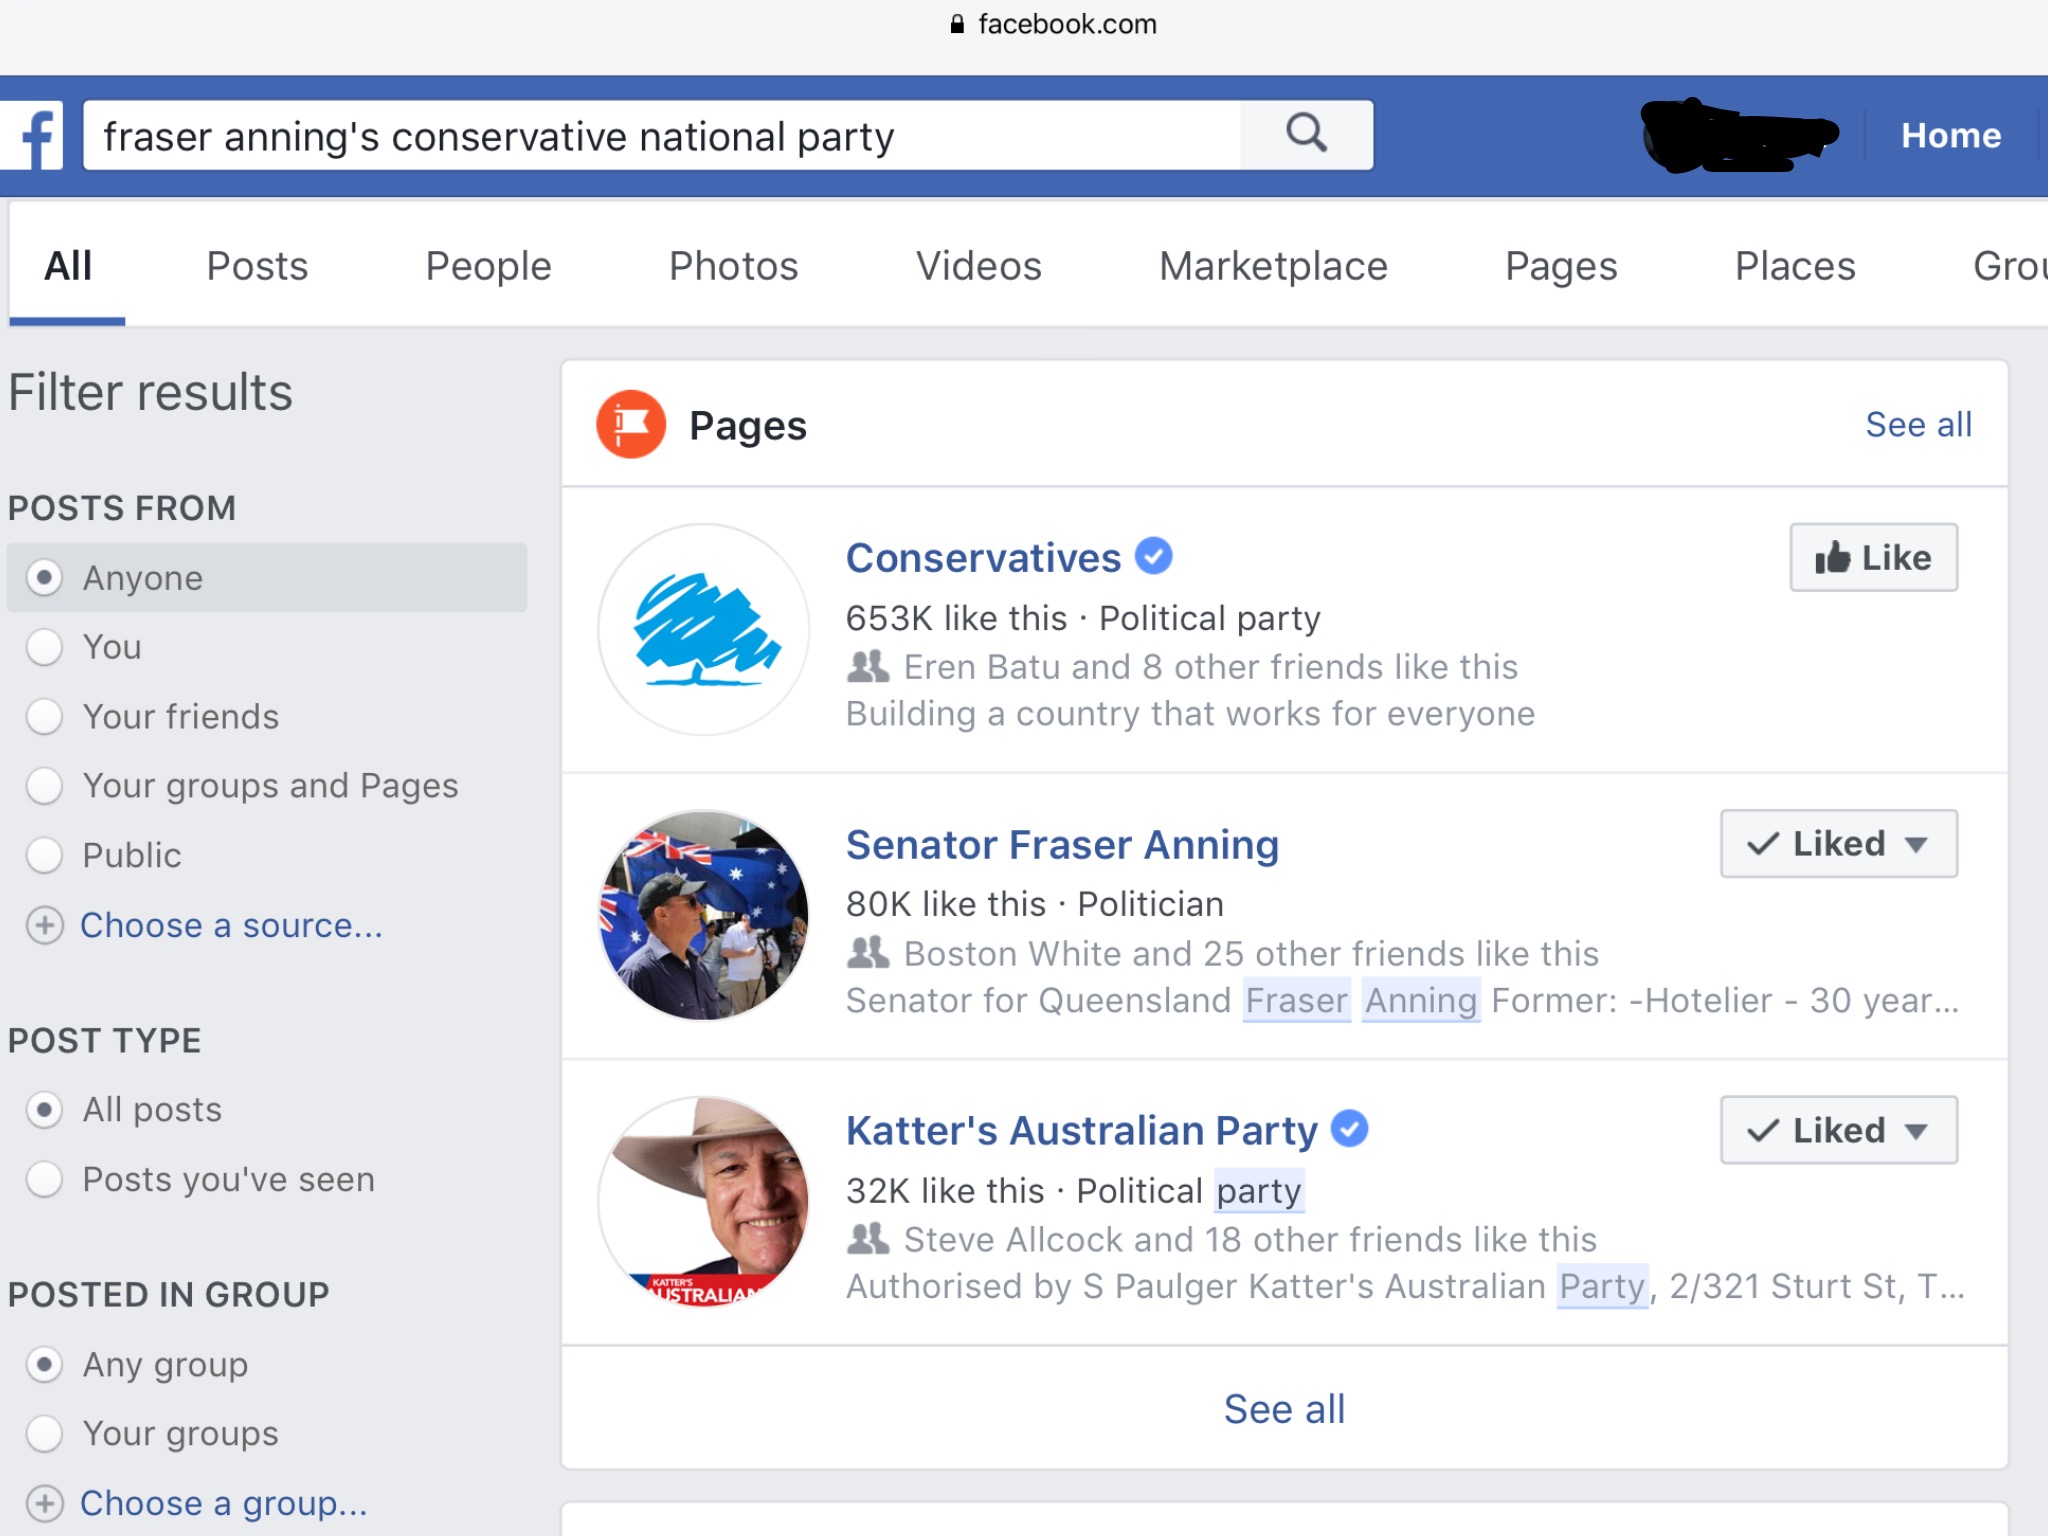Image resolution: width=2048 pixels, height=1536 pixels.
Task: Click Katter's Australian Party verified badge
Action: [x=1349, y=1129]
